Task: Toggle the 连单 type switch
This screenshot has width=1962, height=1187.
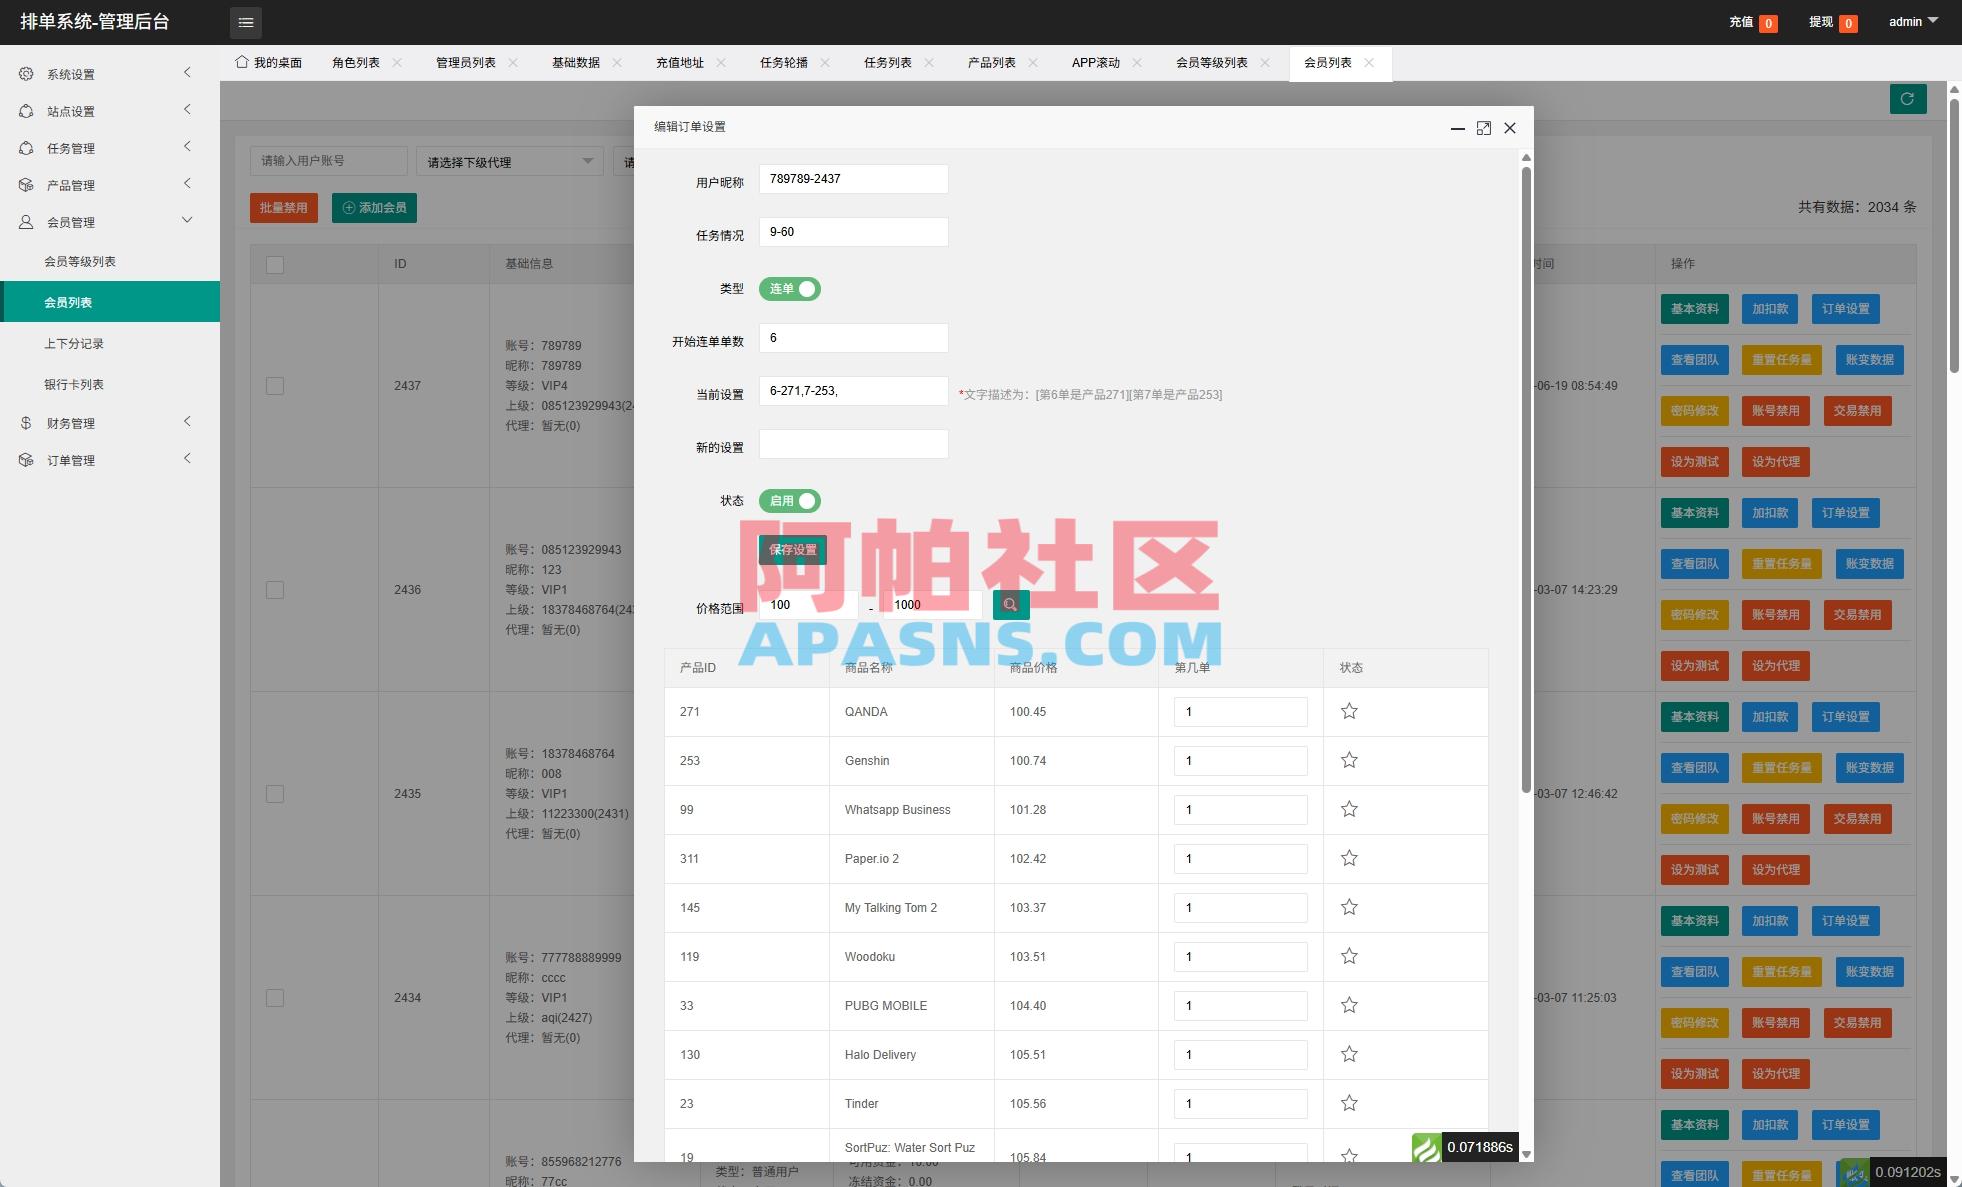Action: pos(790,288)
